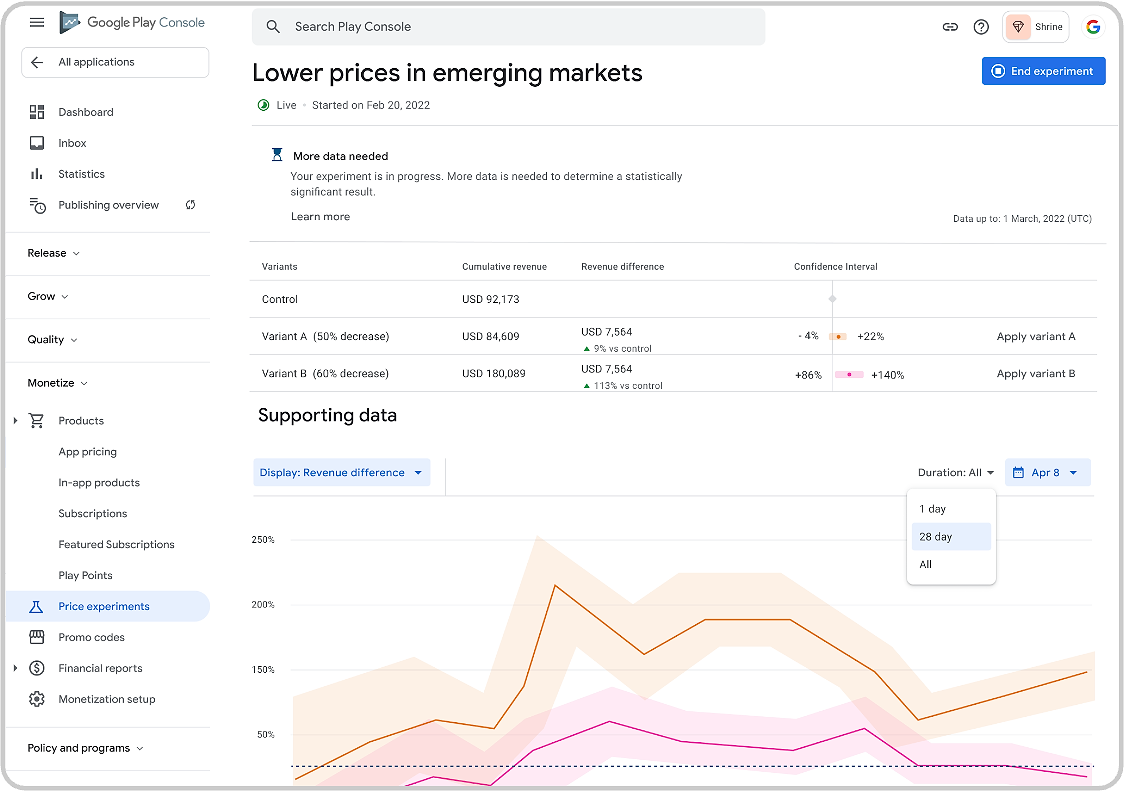Click the Google Play Console logo
This screenshot has height=793, width=1126.
[x=132, y=22]
